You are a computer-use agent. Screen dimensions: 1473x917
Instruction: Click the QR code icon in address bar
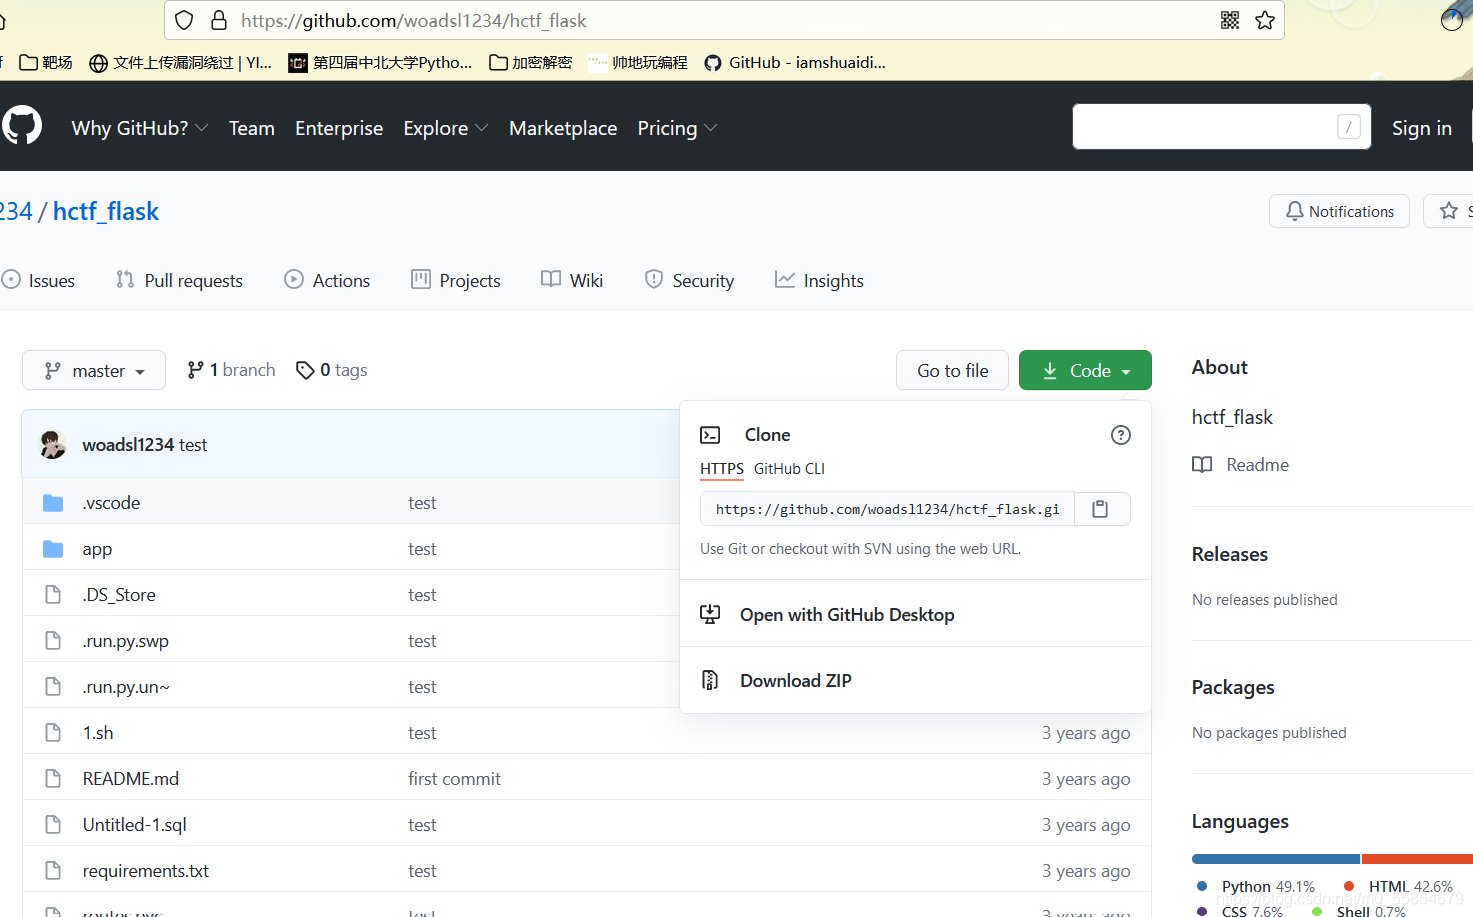click(x=1230, y=20)
